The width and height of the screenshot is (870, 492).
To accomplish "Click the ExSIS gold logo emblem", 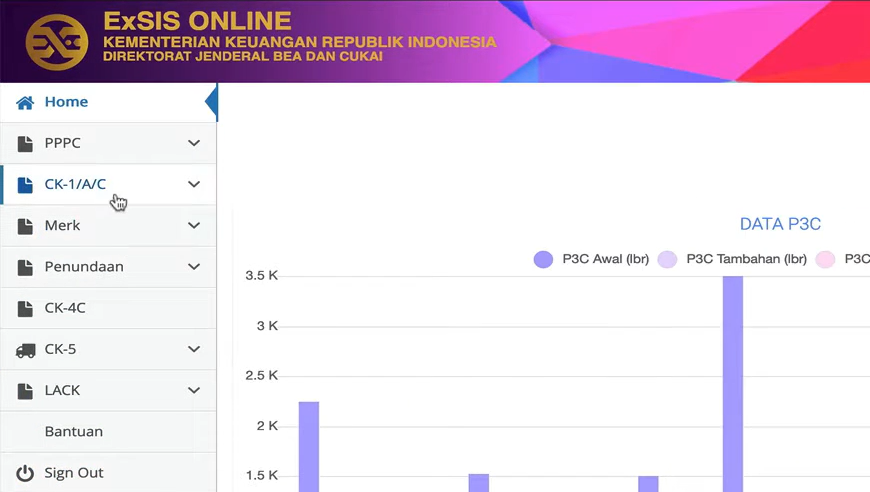I will [x=57, y=42].
